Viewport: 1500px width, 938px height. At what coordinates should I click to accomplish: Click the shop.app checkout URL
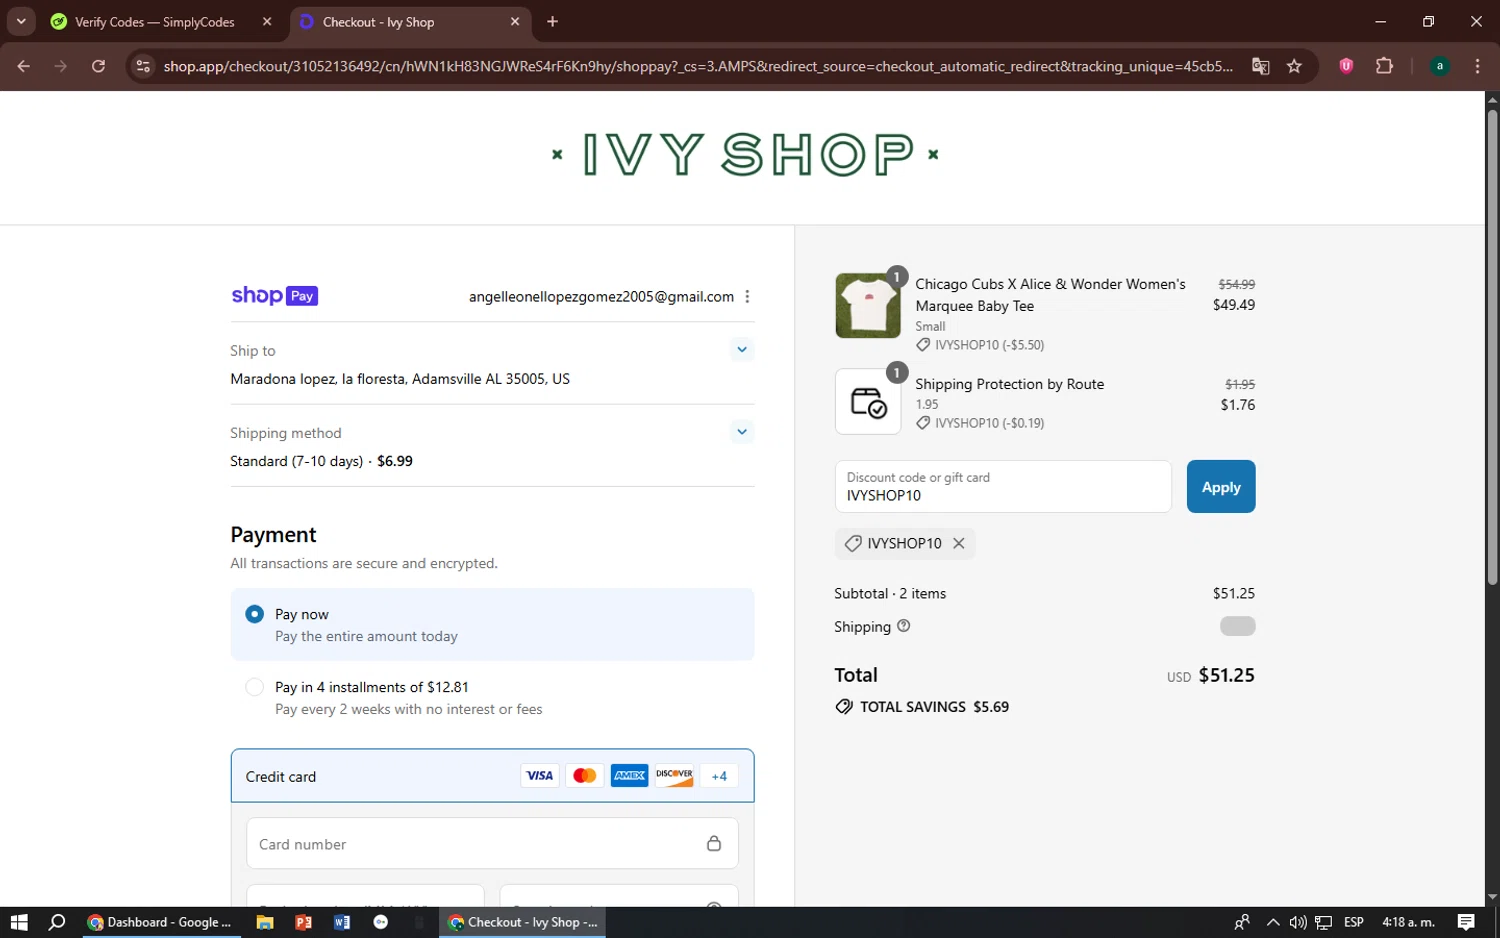(x=698, y=66)
